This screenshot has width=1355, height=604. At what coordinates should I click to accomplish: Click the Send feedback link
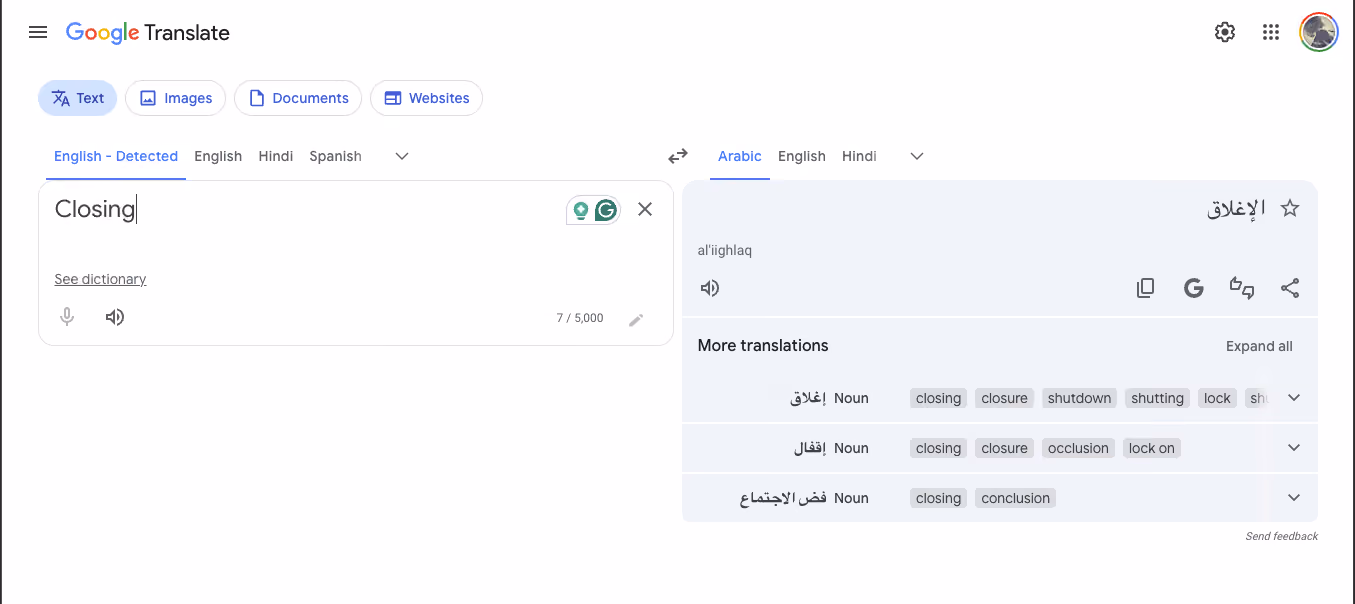point(1281,536)
